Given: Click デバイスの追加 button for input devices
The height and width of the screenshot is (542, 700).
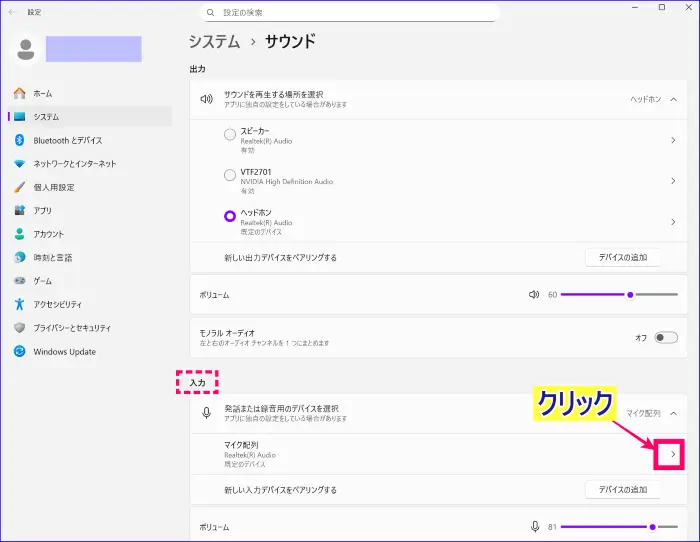Looking at the screenshot, I should pos(622,489).
